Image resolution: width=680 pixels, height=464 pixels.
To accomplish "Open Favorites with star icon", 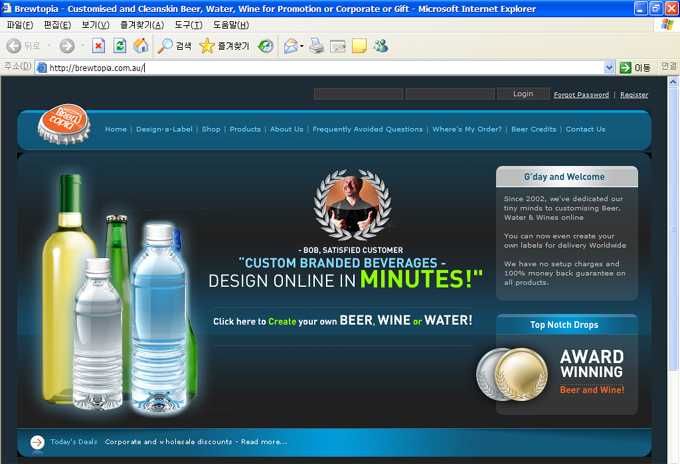I will (224, 46).
